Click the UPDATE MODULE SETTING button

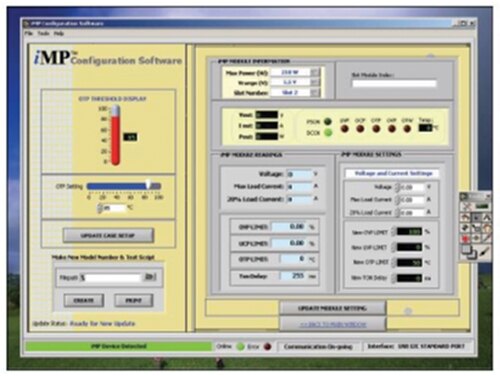point(333,308)
